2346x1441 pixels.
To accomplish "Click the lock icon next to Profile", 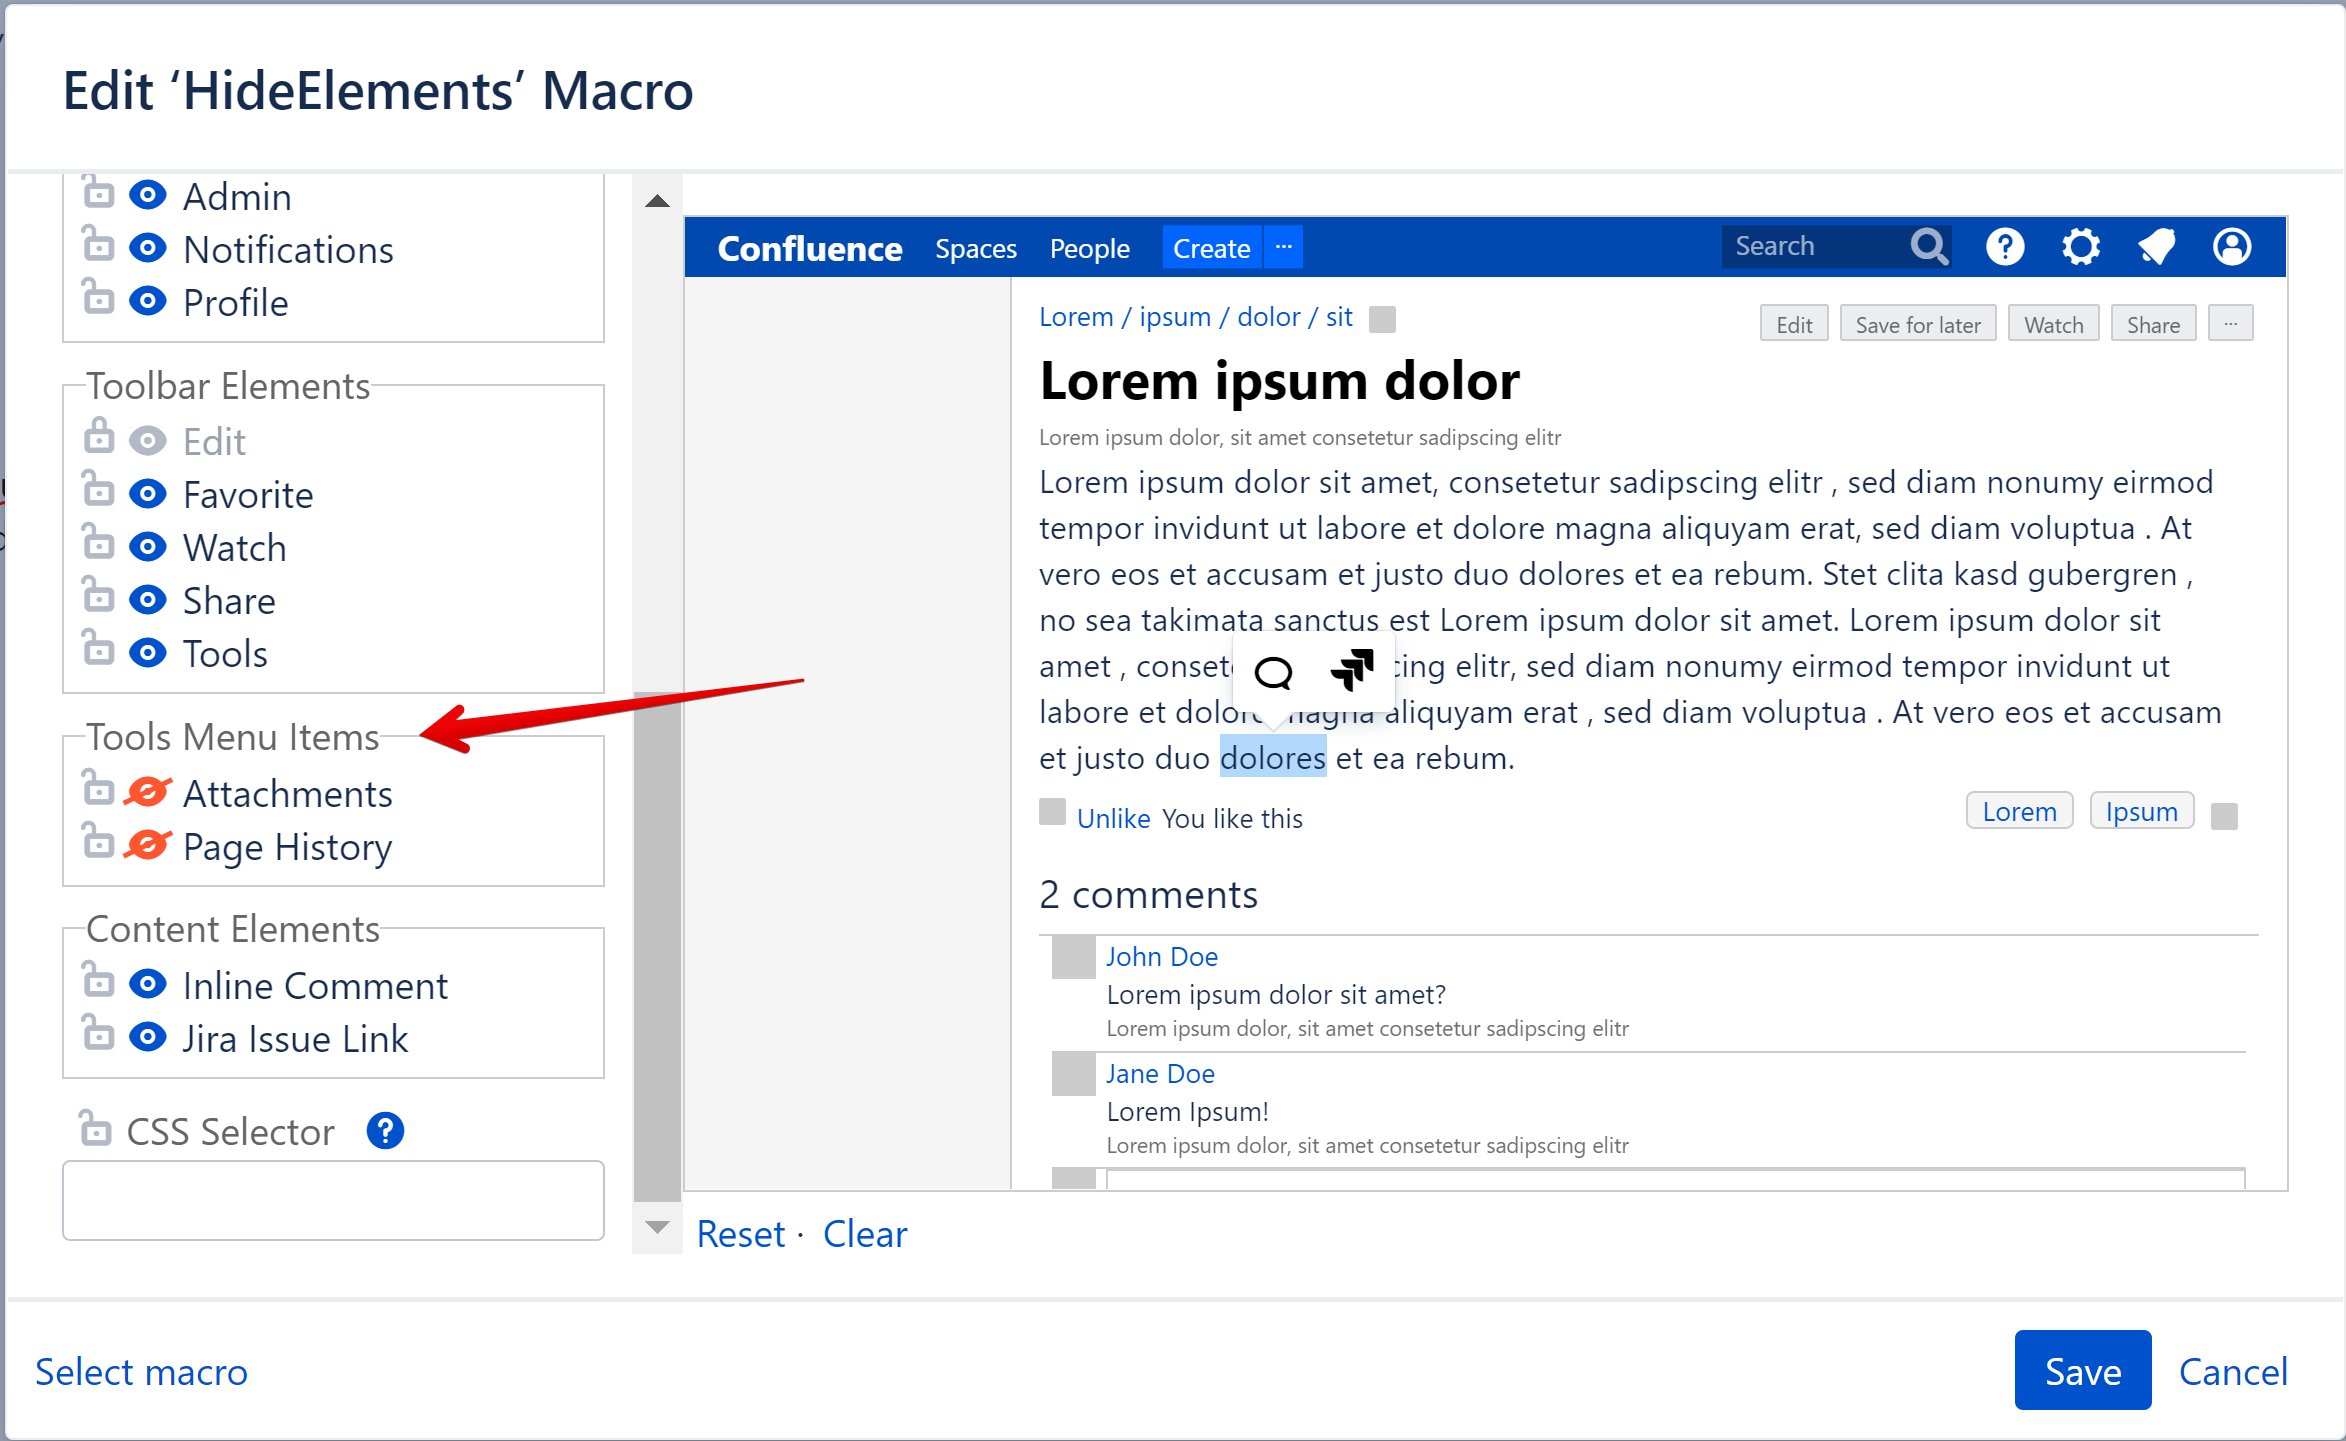I will 98,296.
